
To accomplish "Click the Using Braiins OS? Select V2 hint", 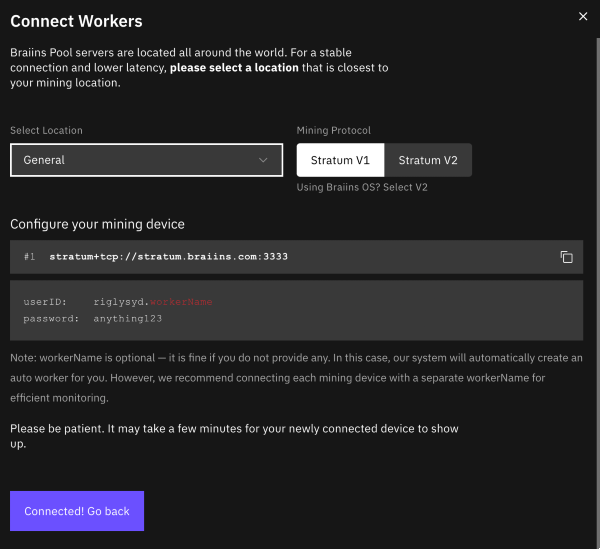I will pos(362,187).
